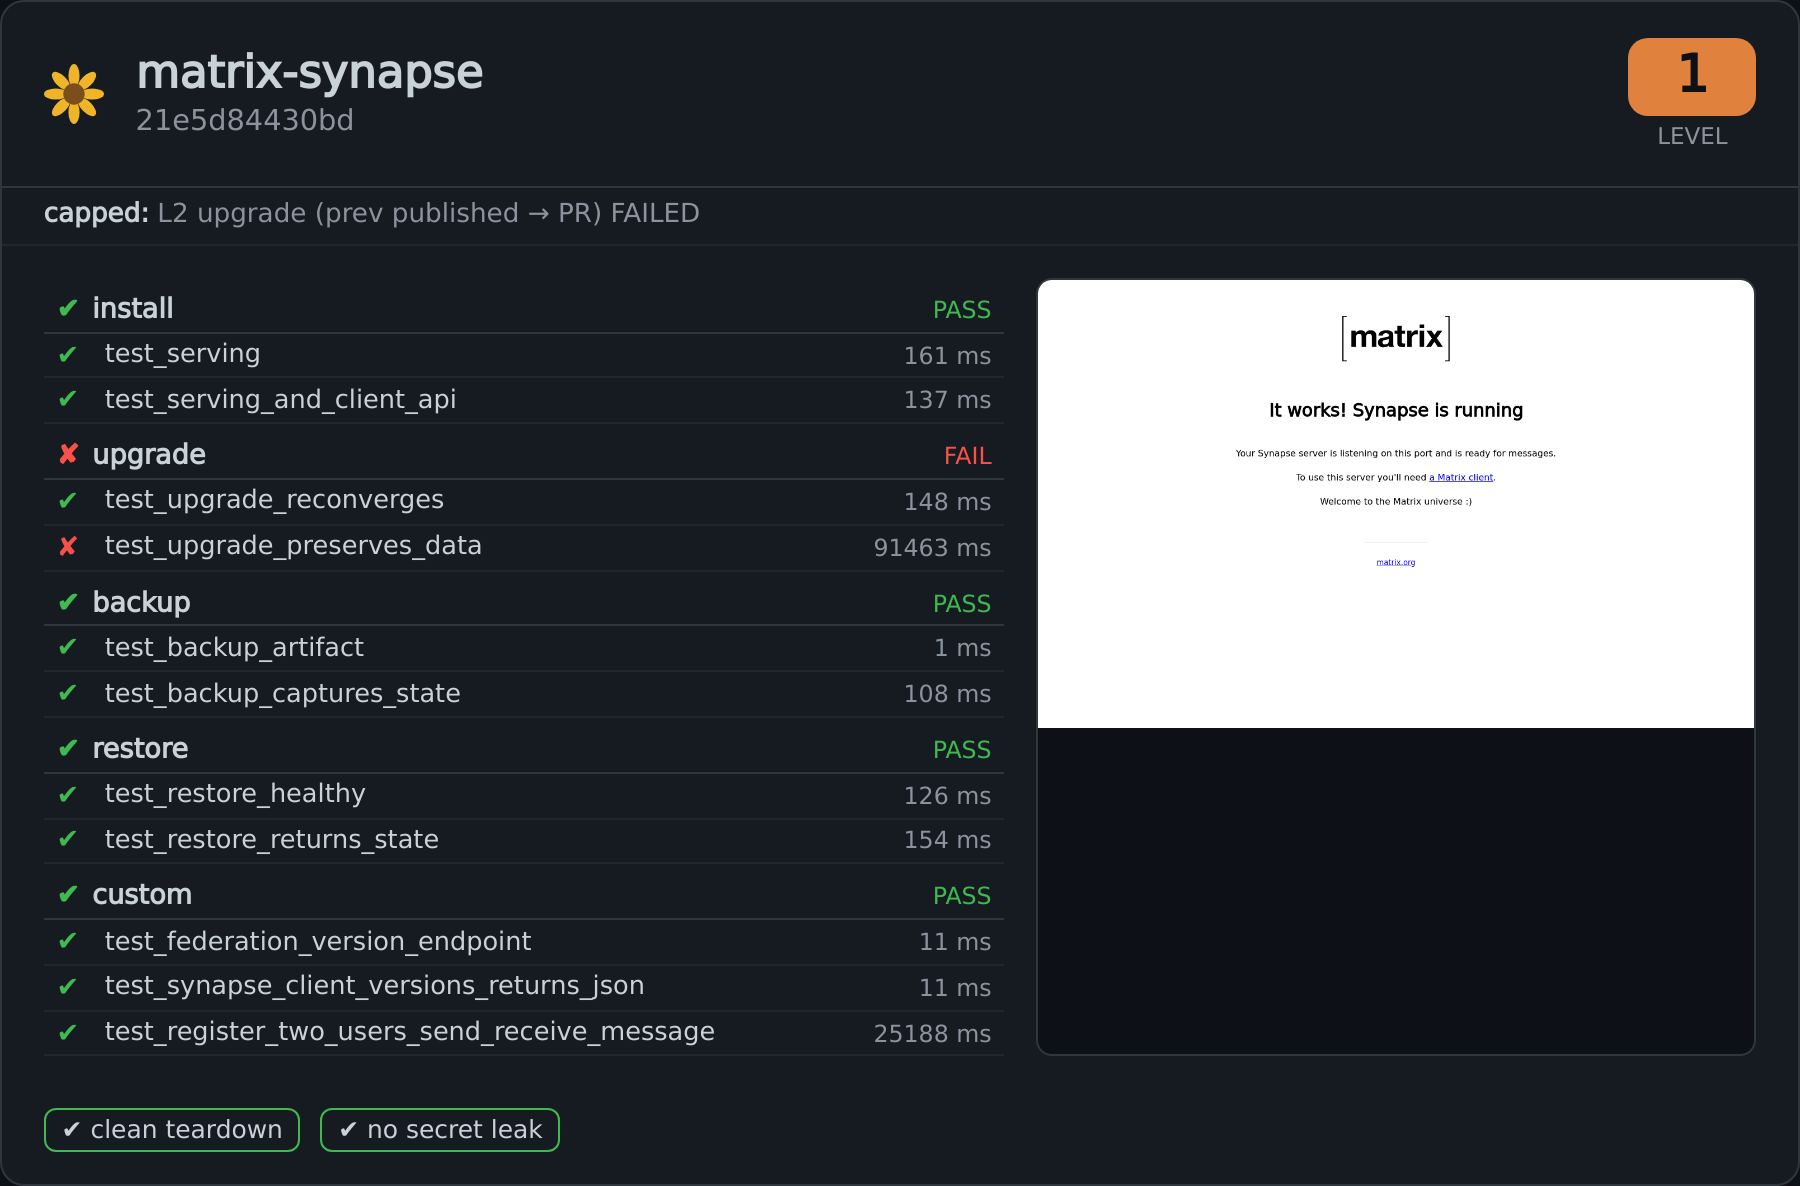This screenshot has width=1800, height=1186.
Task: Click the test_upgrade_preserves_data row name
Action: pos(293,546)
